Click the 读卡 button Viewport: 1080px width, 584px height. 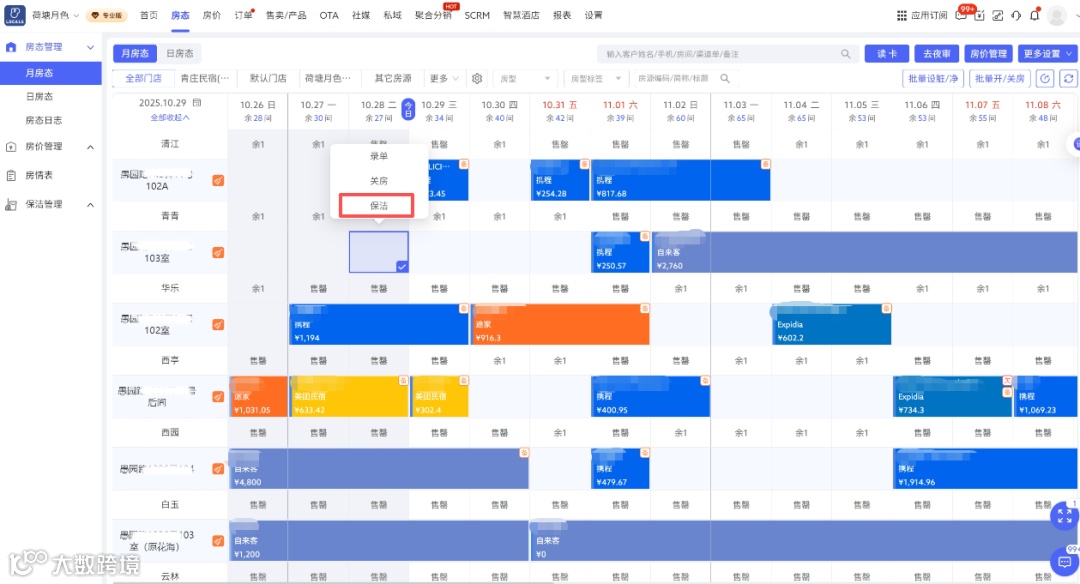point(887,54)
